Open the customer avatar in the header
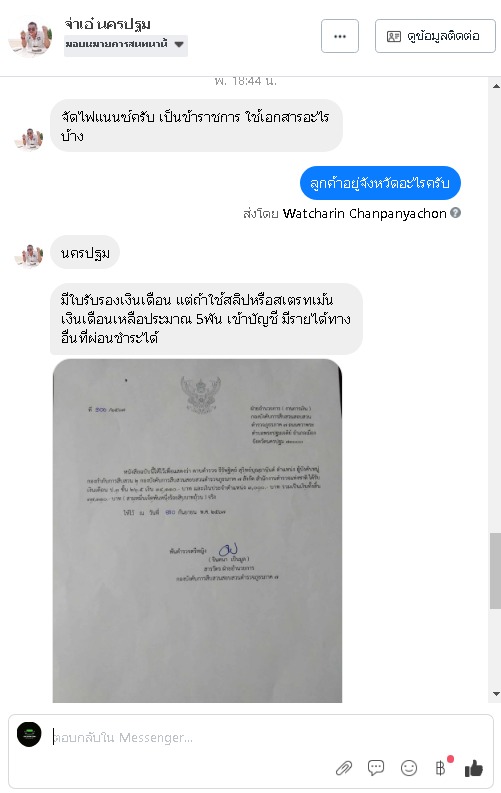This screenshot has width=501, height=793. click(x=31, y=37)
